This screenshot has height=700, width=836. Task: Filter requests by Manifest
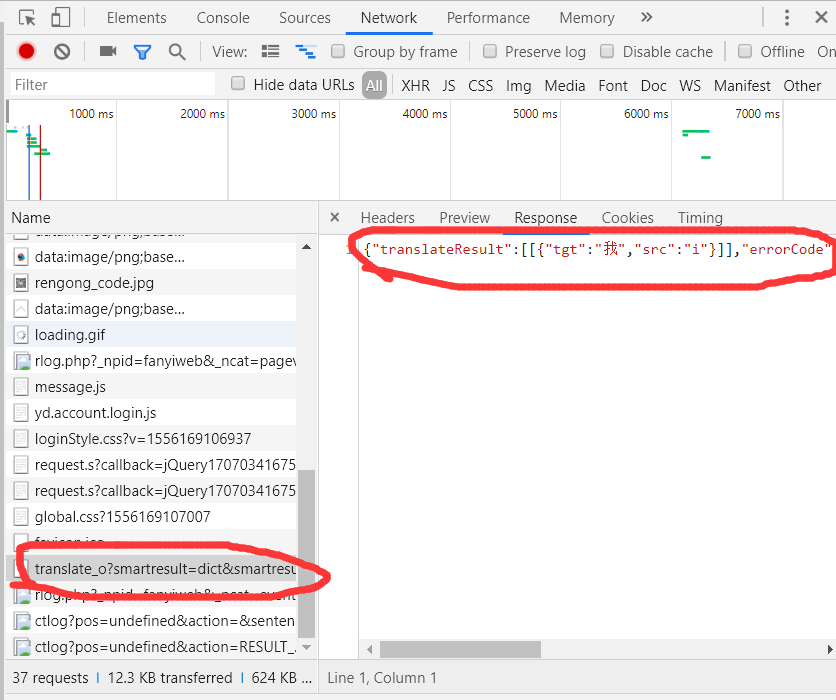click(x=742, y=85)
